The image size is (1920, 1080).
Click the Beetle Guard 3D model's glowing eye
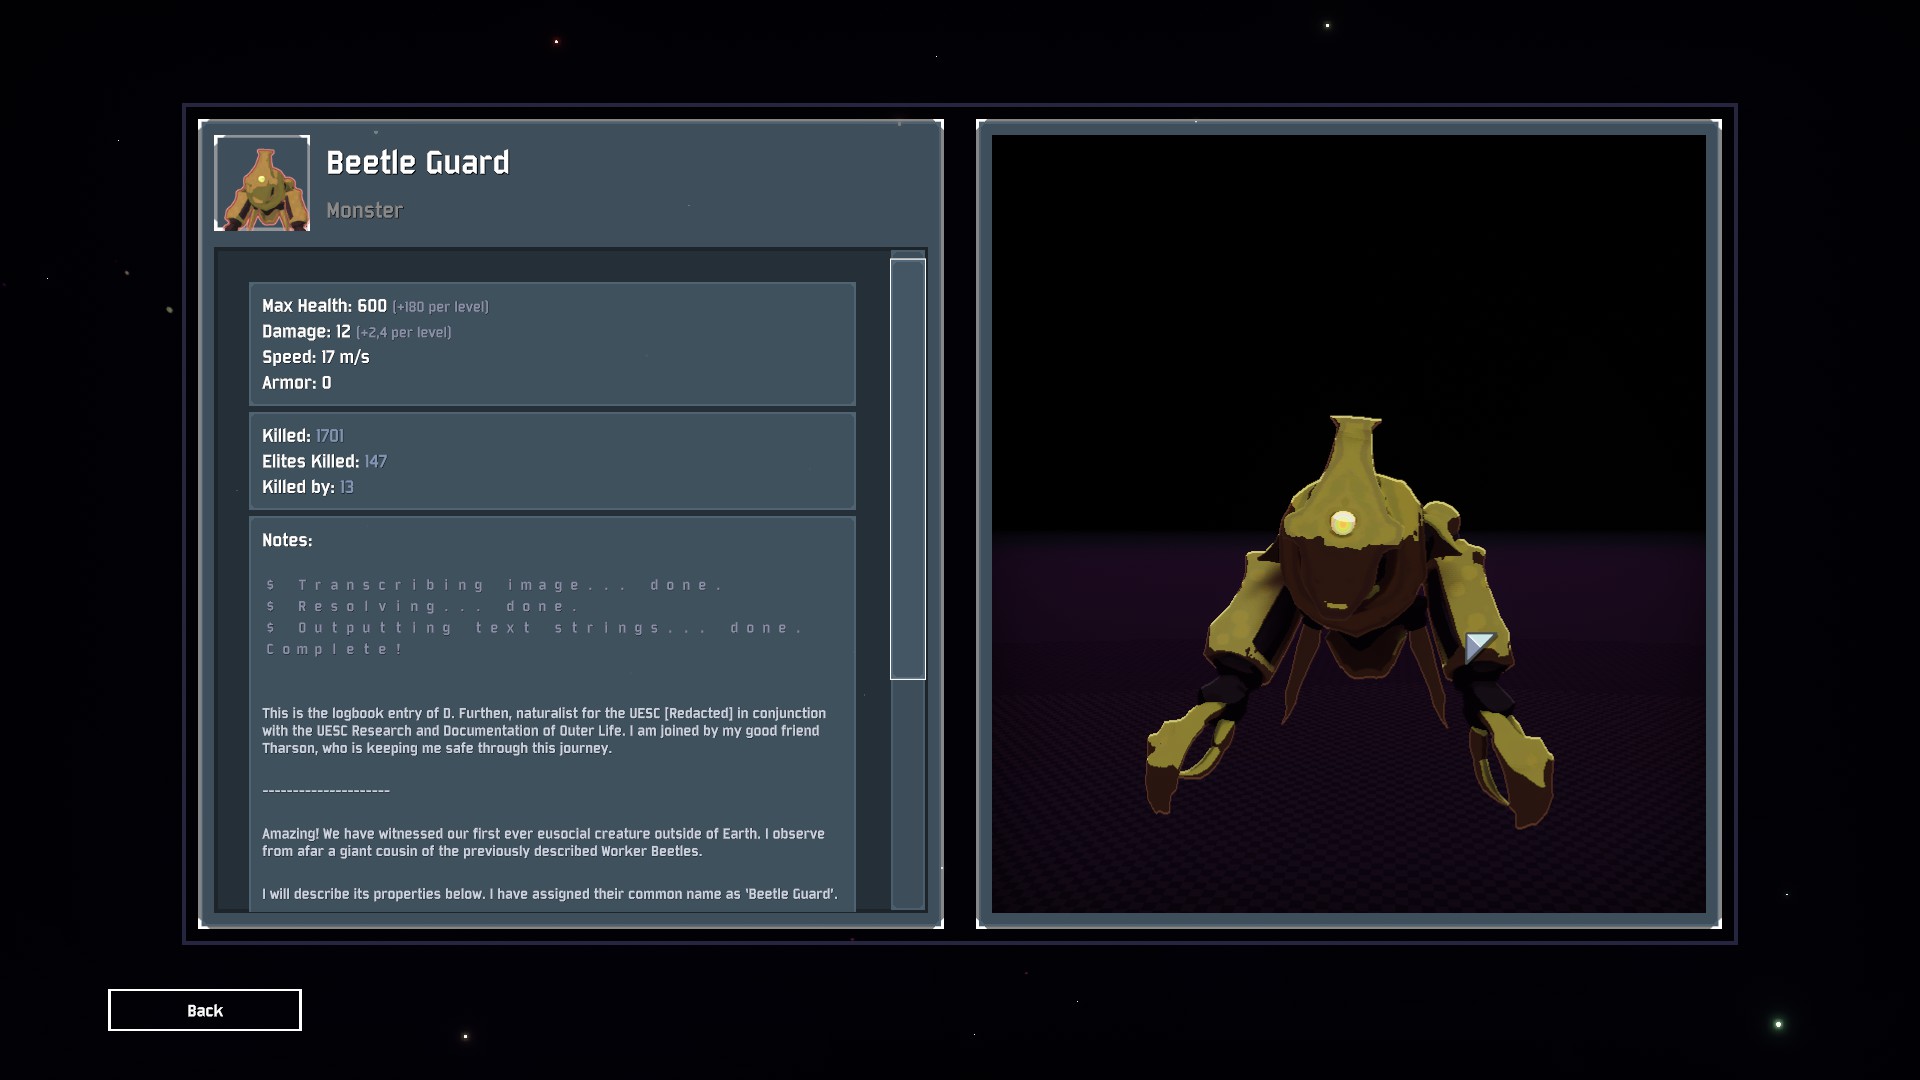click(1342, 522)
